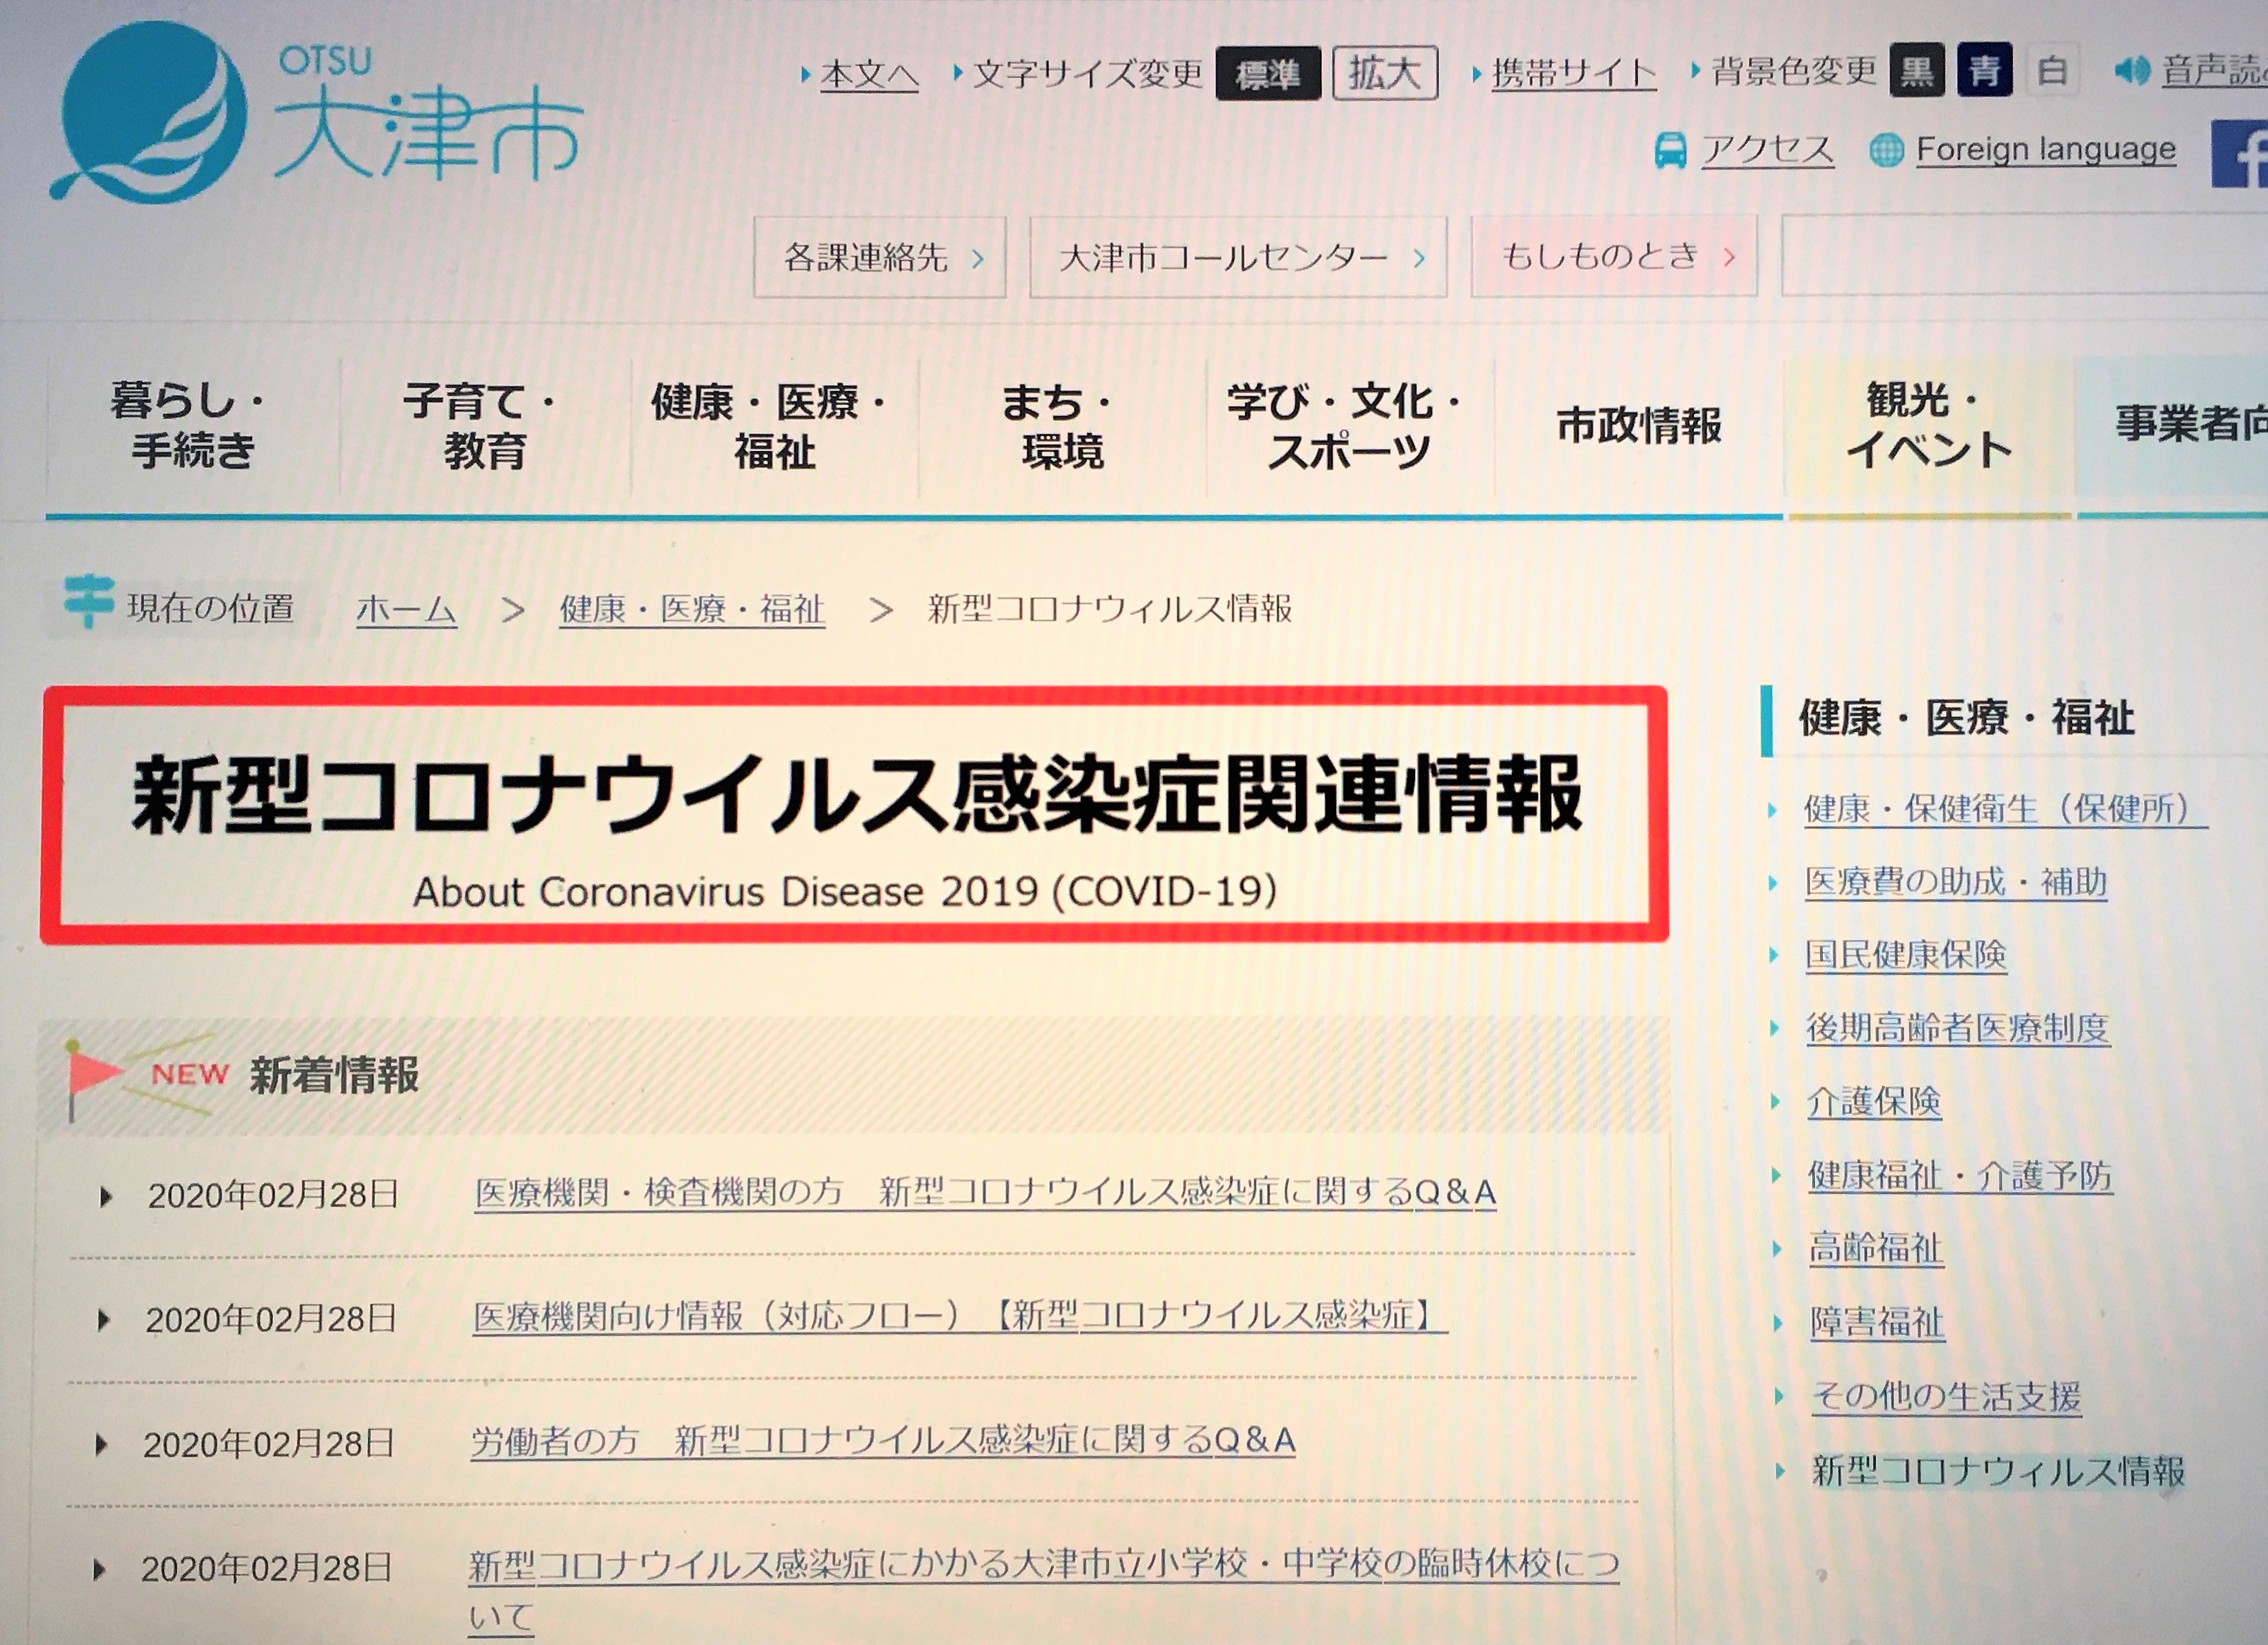Open the Foreign language link
Viewport: 2268px width, 1645px height.
coord(2046,150)
